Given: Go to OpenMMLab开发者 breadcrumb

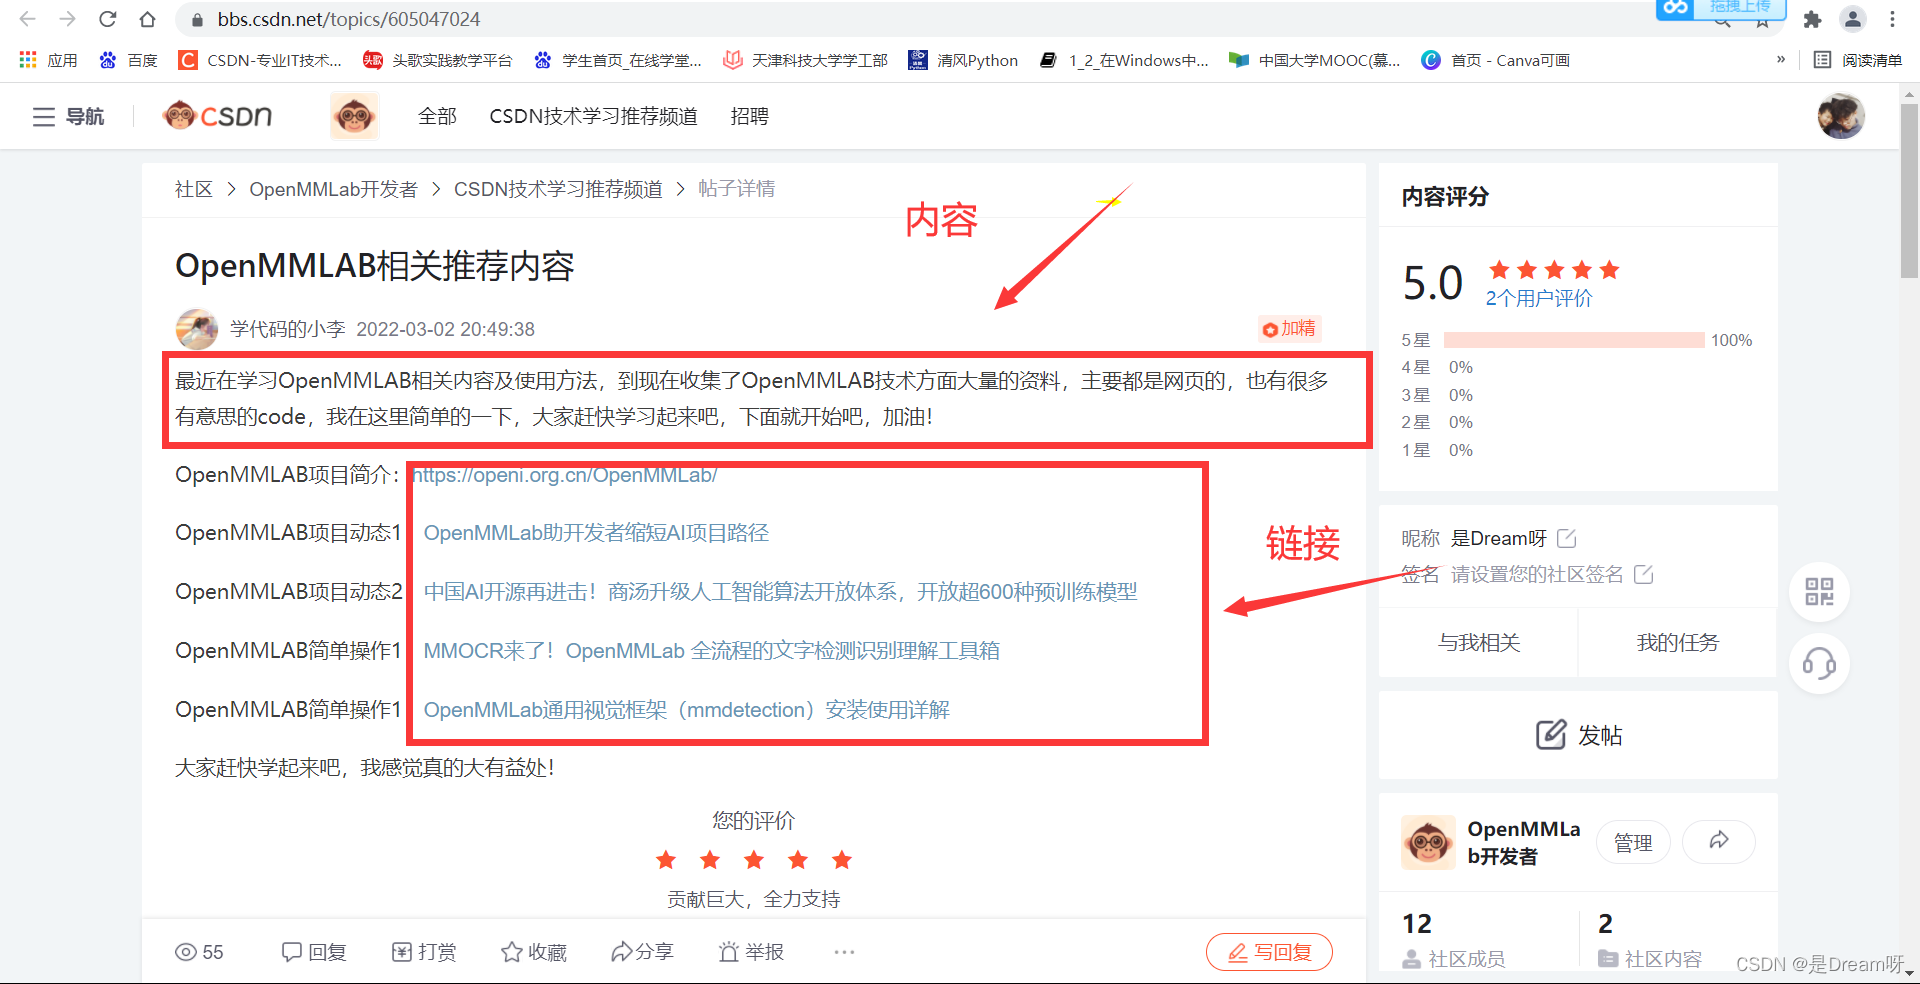Looking at the screenshot, I should coord(333,189).
